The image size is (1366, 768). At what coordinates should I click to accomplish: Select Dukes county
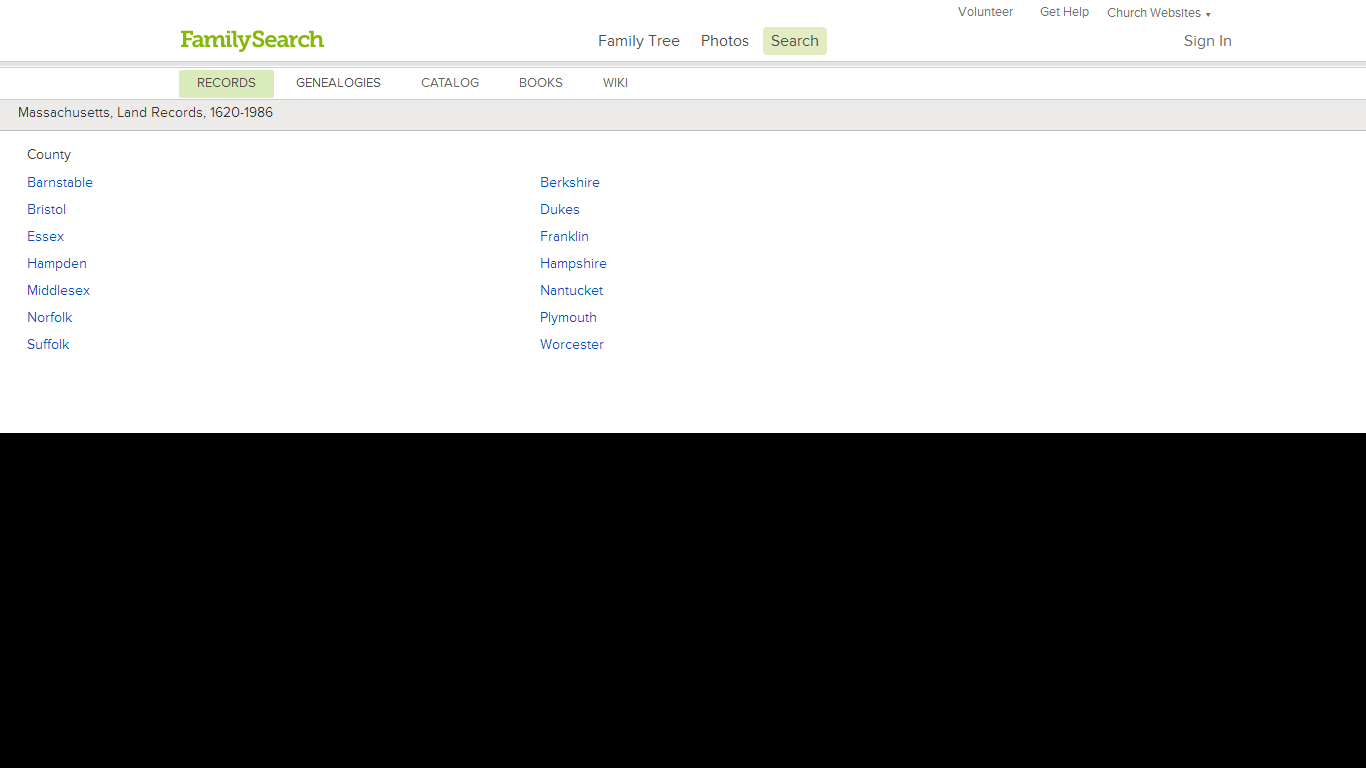(560, 210)
